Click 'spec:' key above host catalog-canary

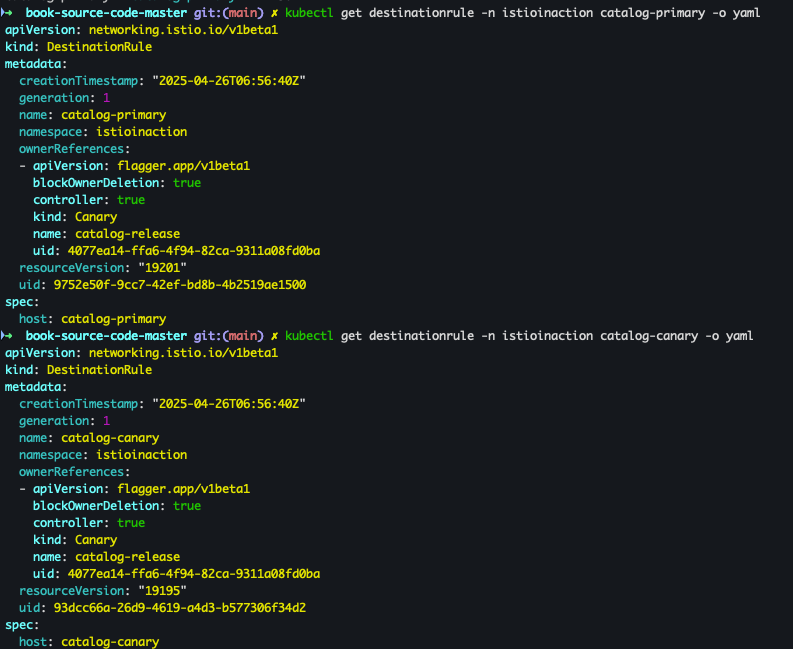click(x=22, y=625)
